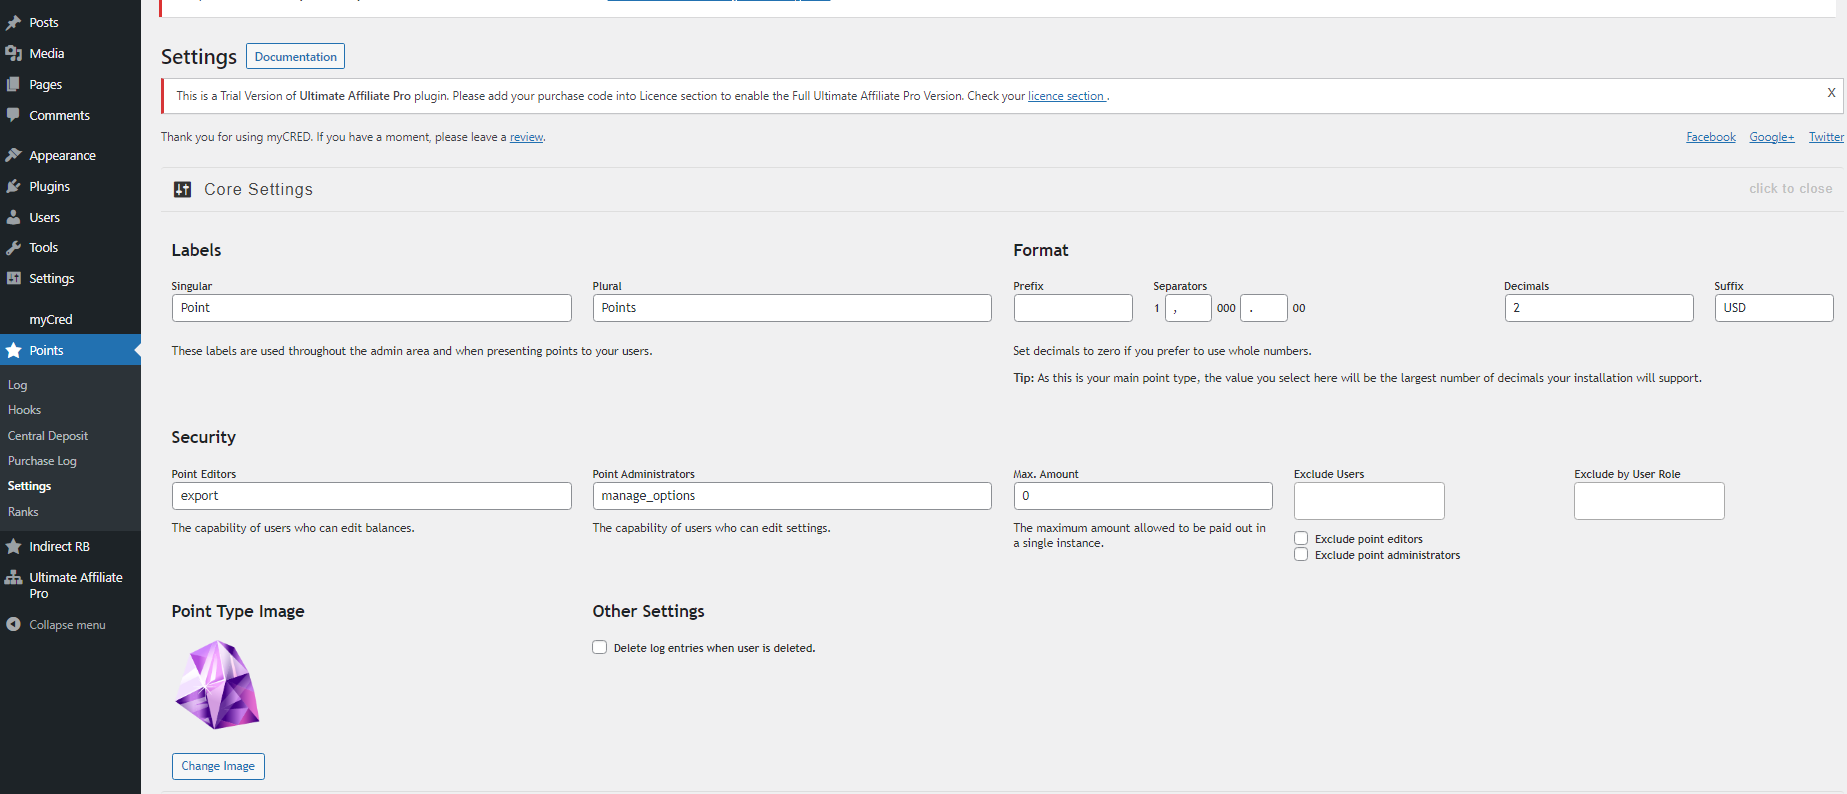Dismiss the trial version notice with X
The height and width of the screenshot is (794, 1847).
1831,93
